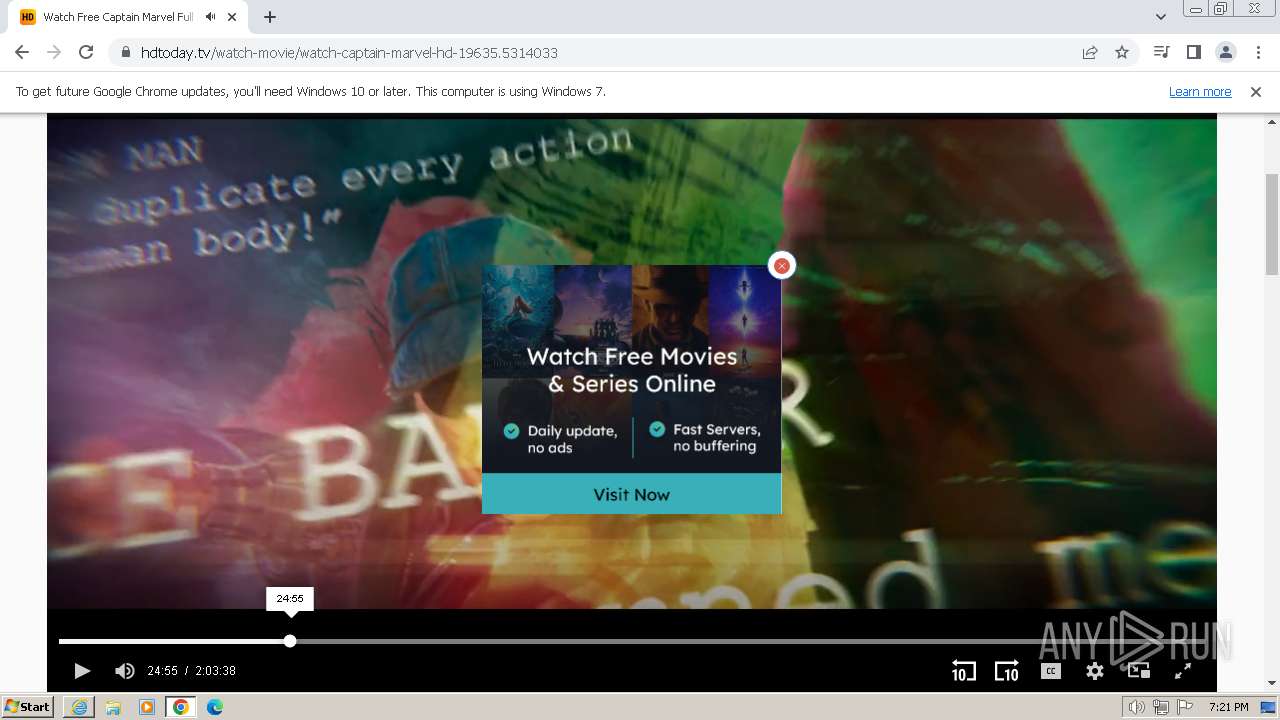
Task: Launch Microsoft Edge from the taskbar
Action: click(x=215, y=707)
